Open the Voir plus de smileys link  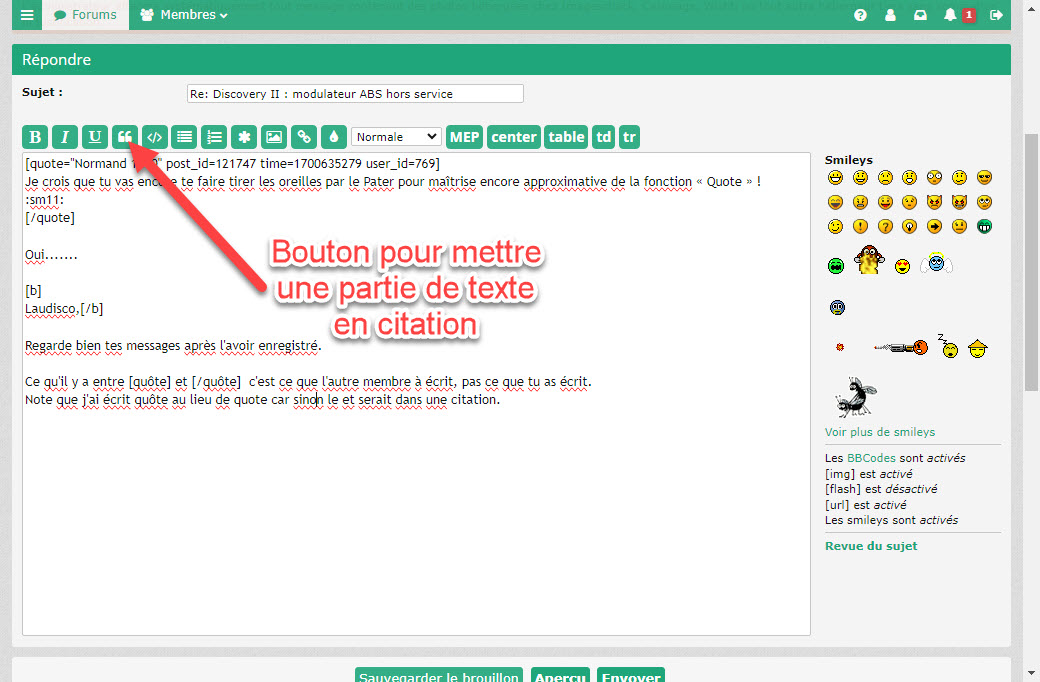tap(880, 432)
